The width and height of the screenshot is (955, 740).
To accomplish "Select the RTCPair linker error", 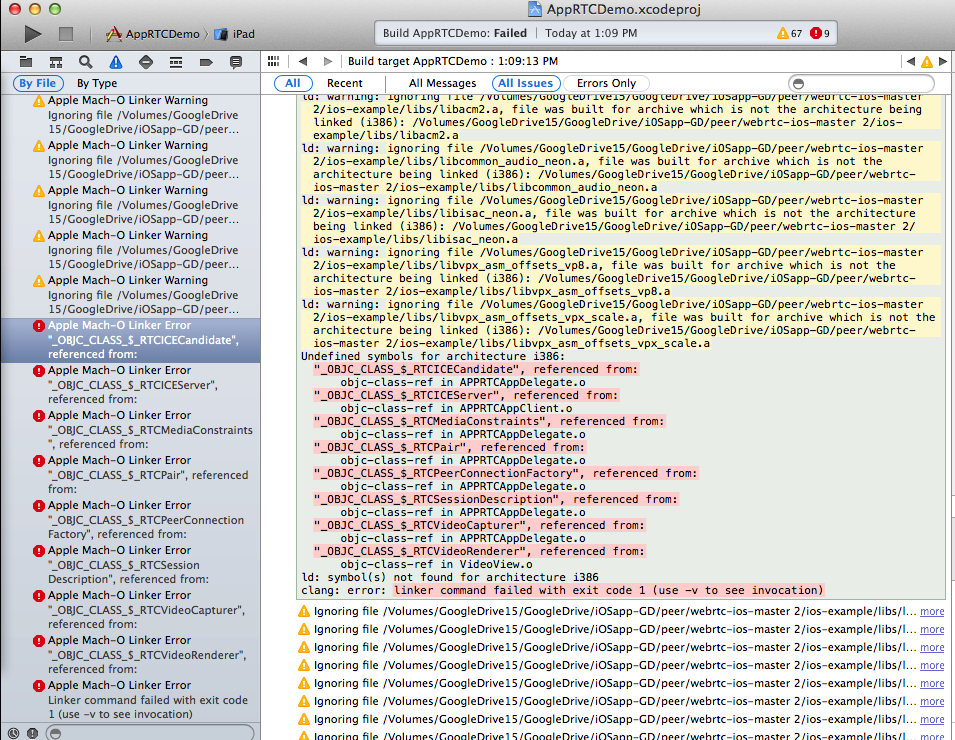I will click(130, 475).
